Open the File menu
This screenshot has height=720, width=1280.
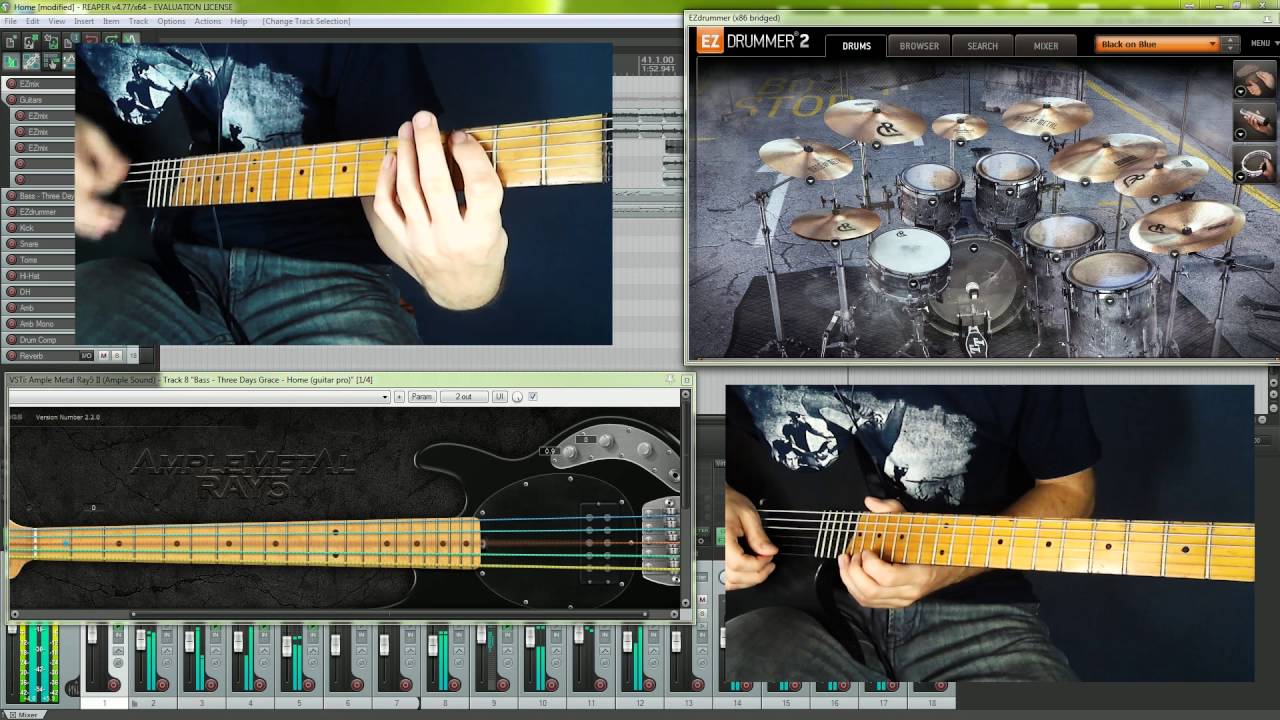pos(10,21)
